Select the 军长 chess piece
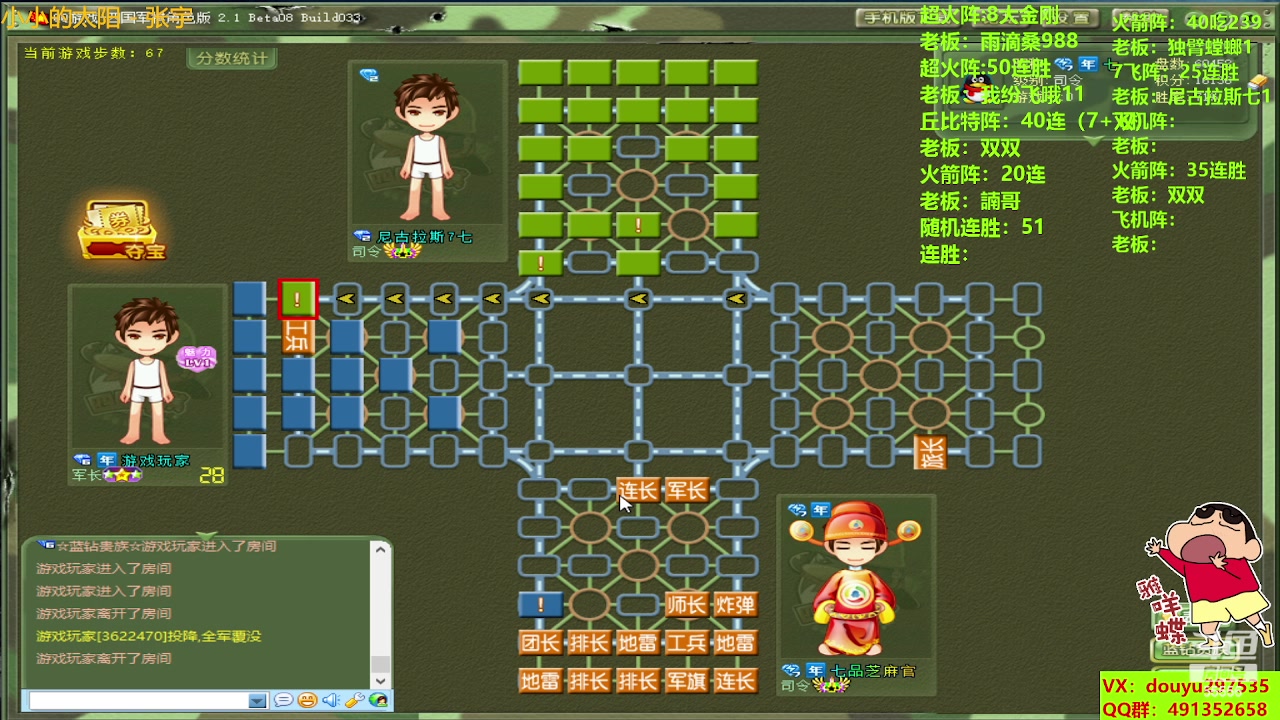 (x=687, y=490)
